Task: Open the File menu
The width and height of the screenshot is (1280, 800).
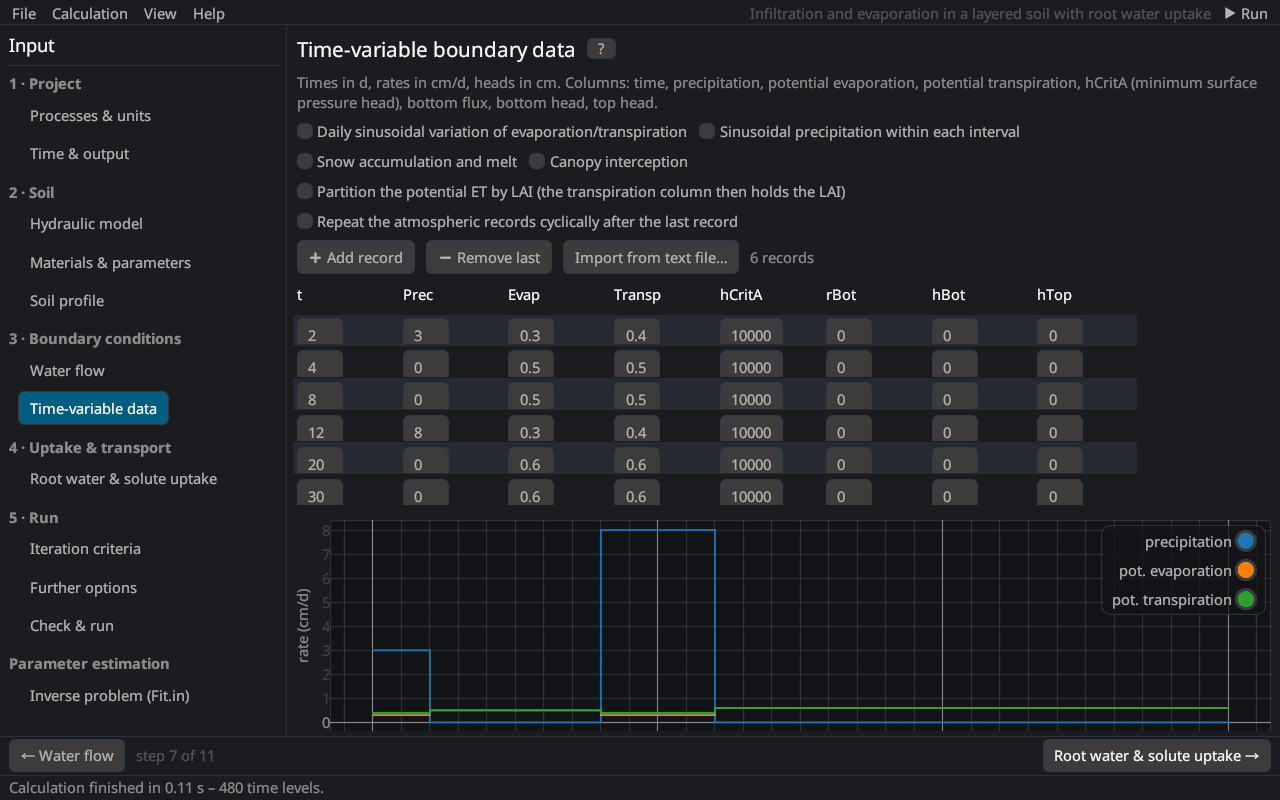Action: coord(24,14)
